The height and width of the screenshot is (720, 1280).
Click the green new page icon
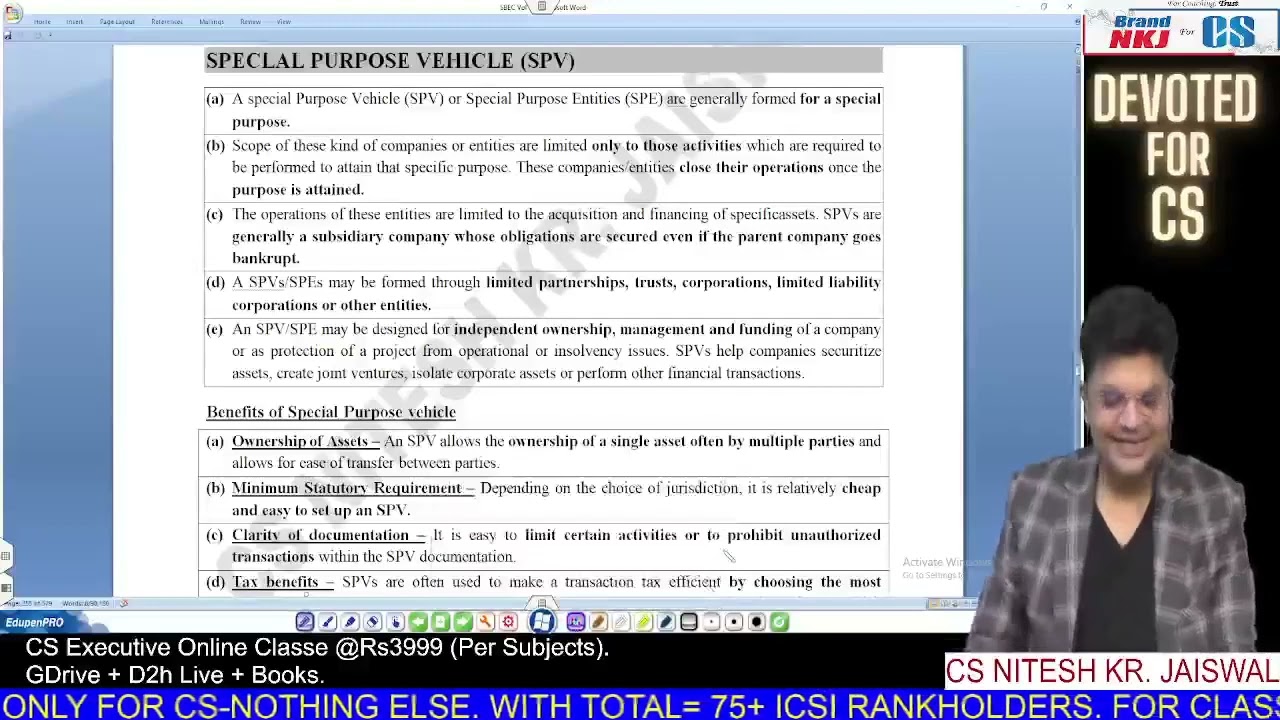440,622
